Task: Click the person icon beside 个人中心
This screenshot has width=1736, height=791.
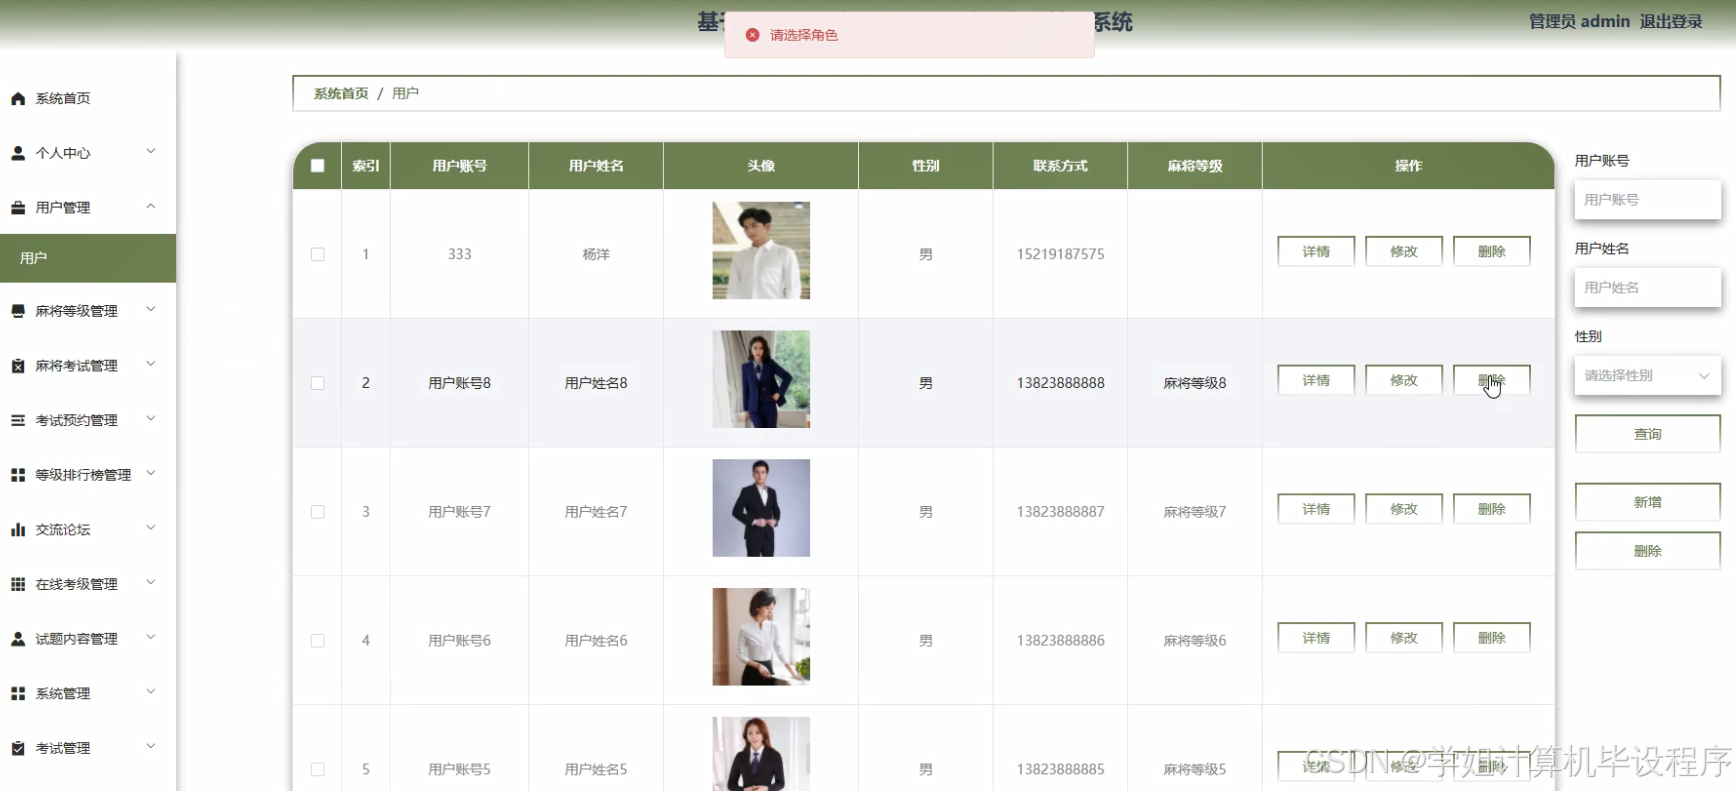Action: [18, 153]
